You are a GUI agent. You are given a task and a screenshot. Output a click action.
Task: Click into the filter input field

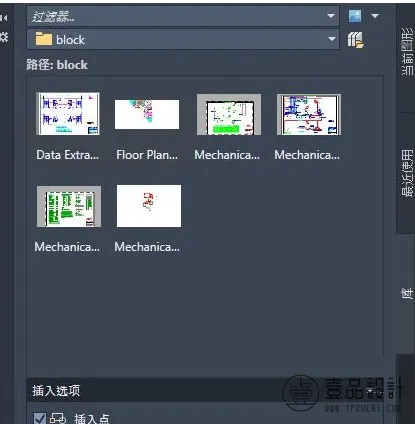pos(177,16)
